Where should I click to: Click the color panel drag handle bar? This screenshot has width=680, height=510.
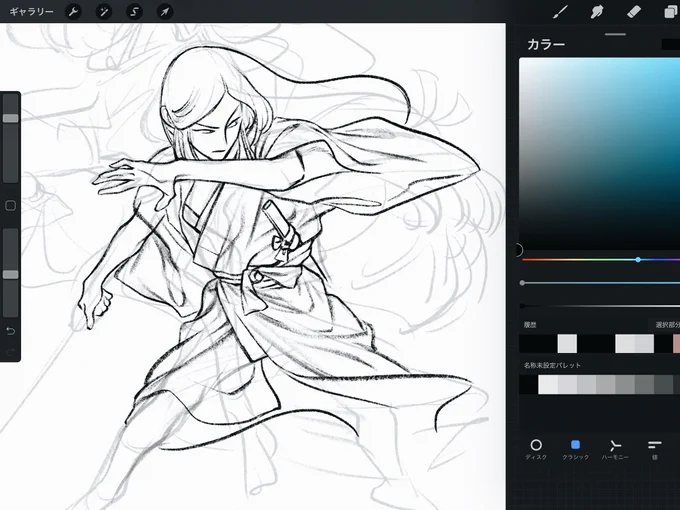tap(615, 34)
